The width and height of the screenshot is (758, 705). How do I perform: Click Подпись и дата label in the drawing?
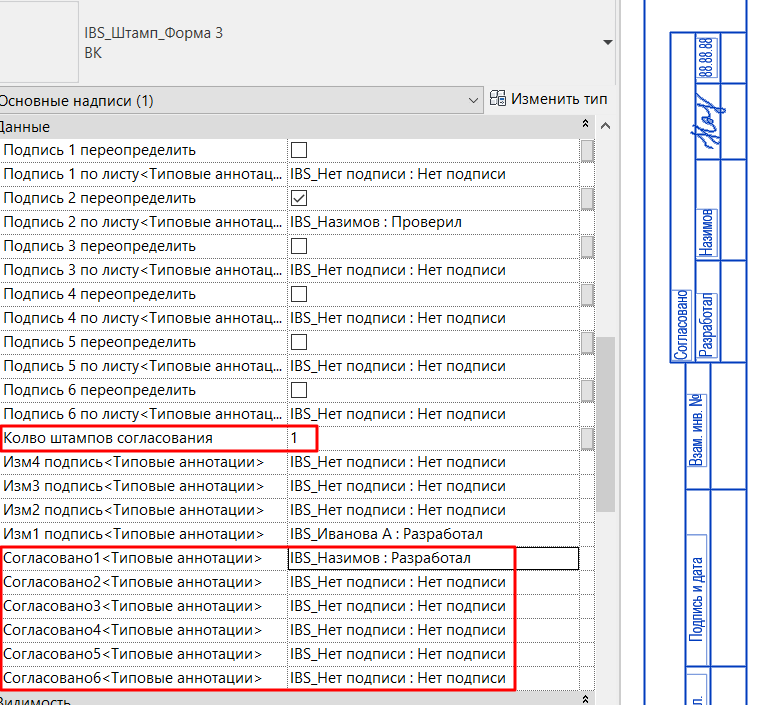click(x=696, y=600)
